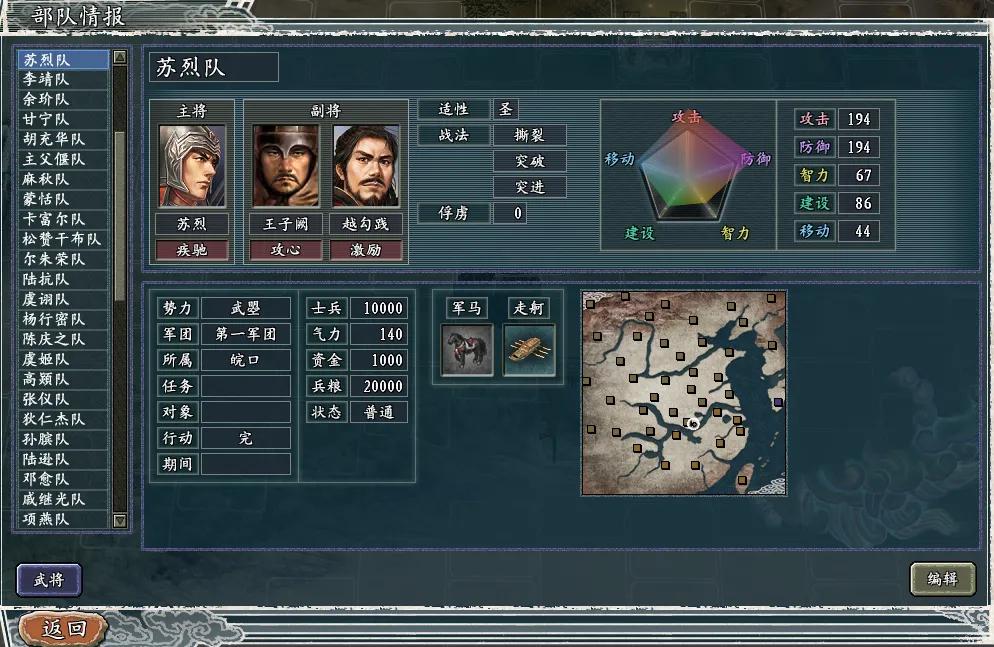Click the 武将 button
This screenshot has height=647, width=994.
49,580
